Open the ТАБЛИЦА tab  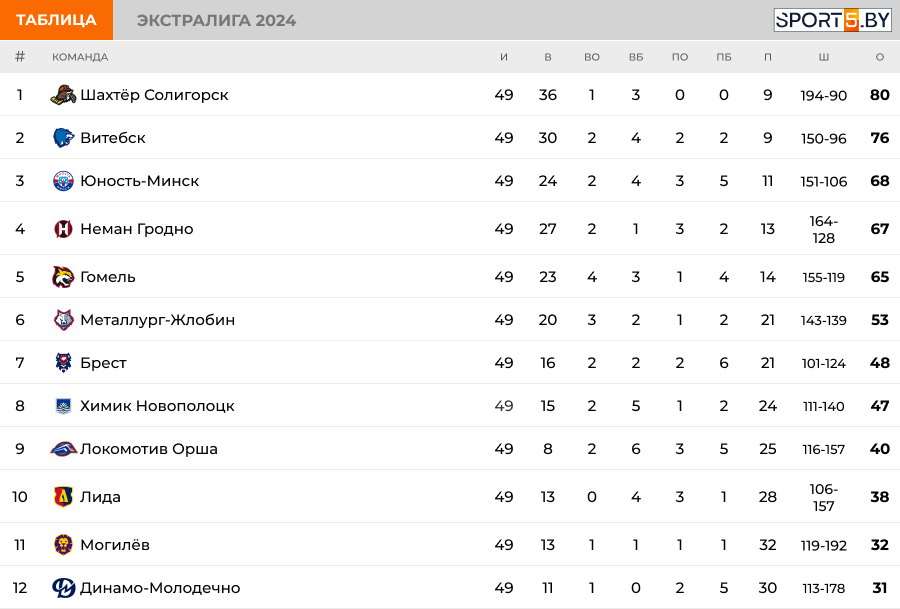click(56, 20)
